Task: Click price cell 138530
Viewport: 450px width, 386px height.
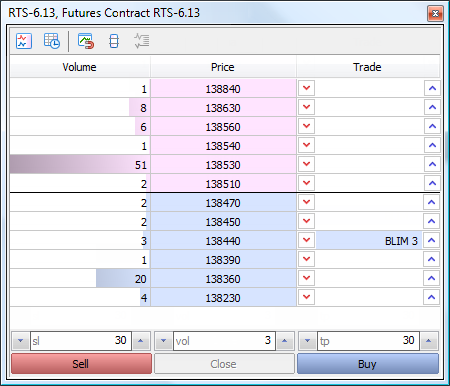Action: [223, 165]
